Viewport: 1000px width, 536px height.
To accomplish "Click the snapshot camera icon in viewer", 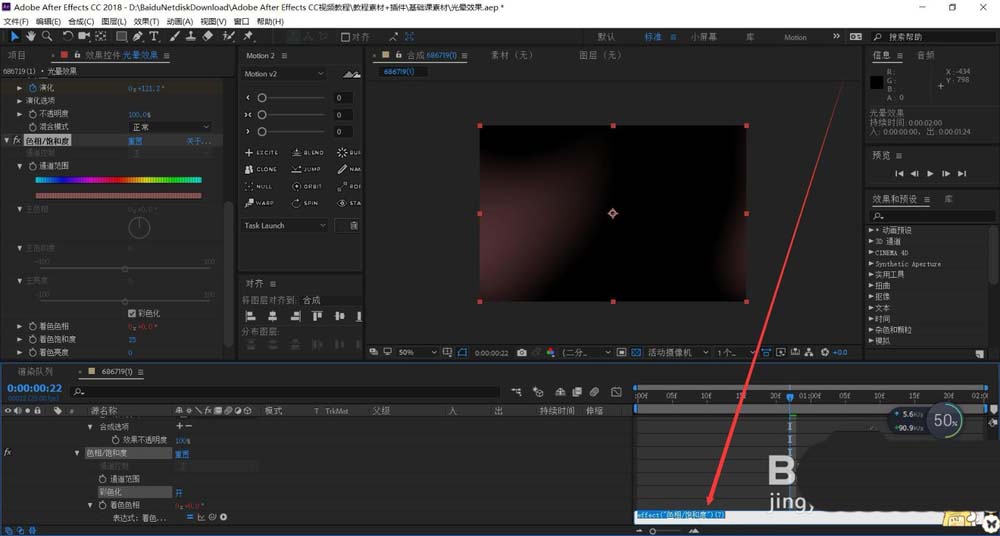I will point(522,352).
